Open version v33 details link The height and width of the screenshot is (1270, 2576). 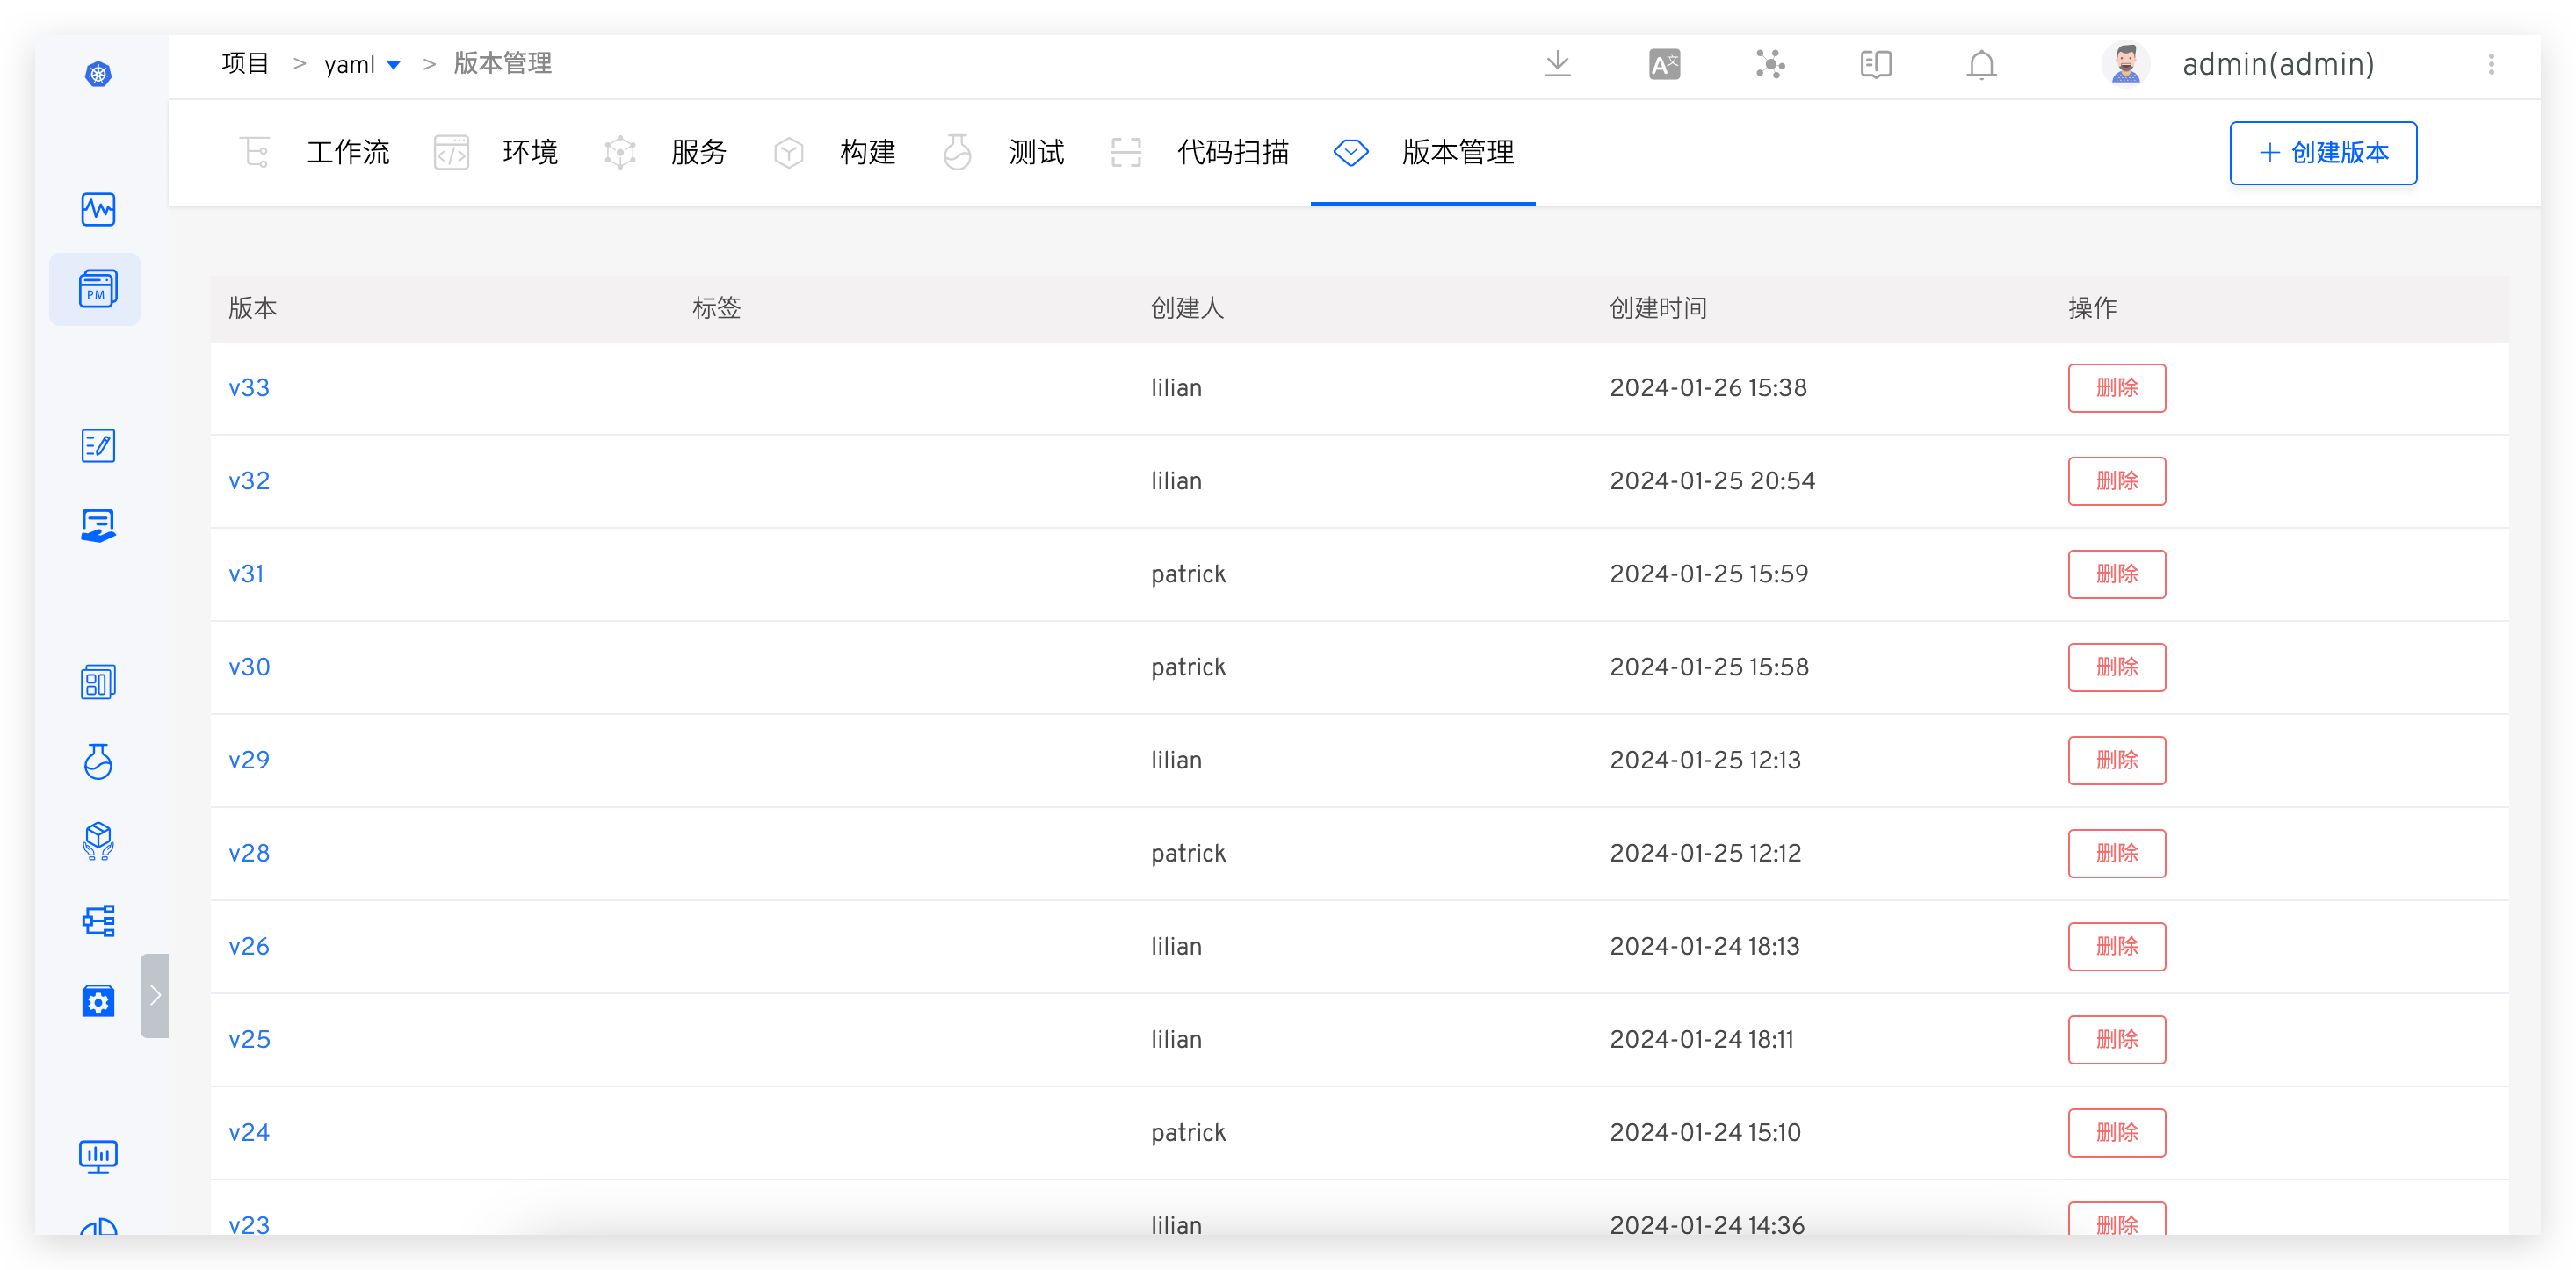(x=249, y=387)
